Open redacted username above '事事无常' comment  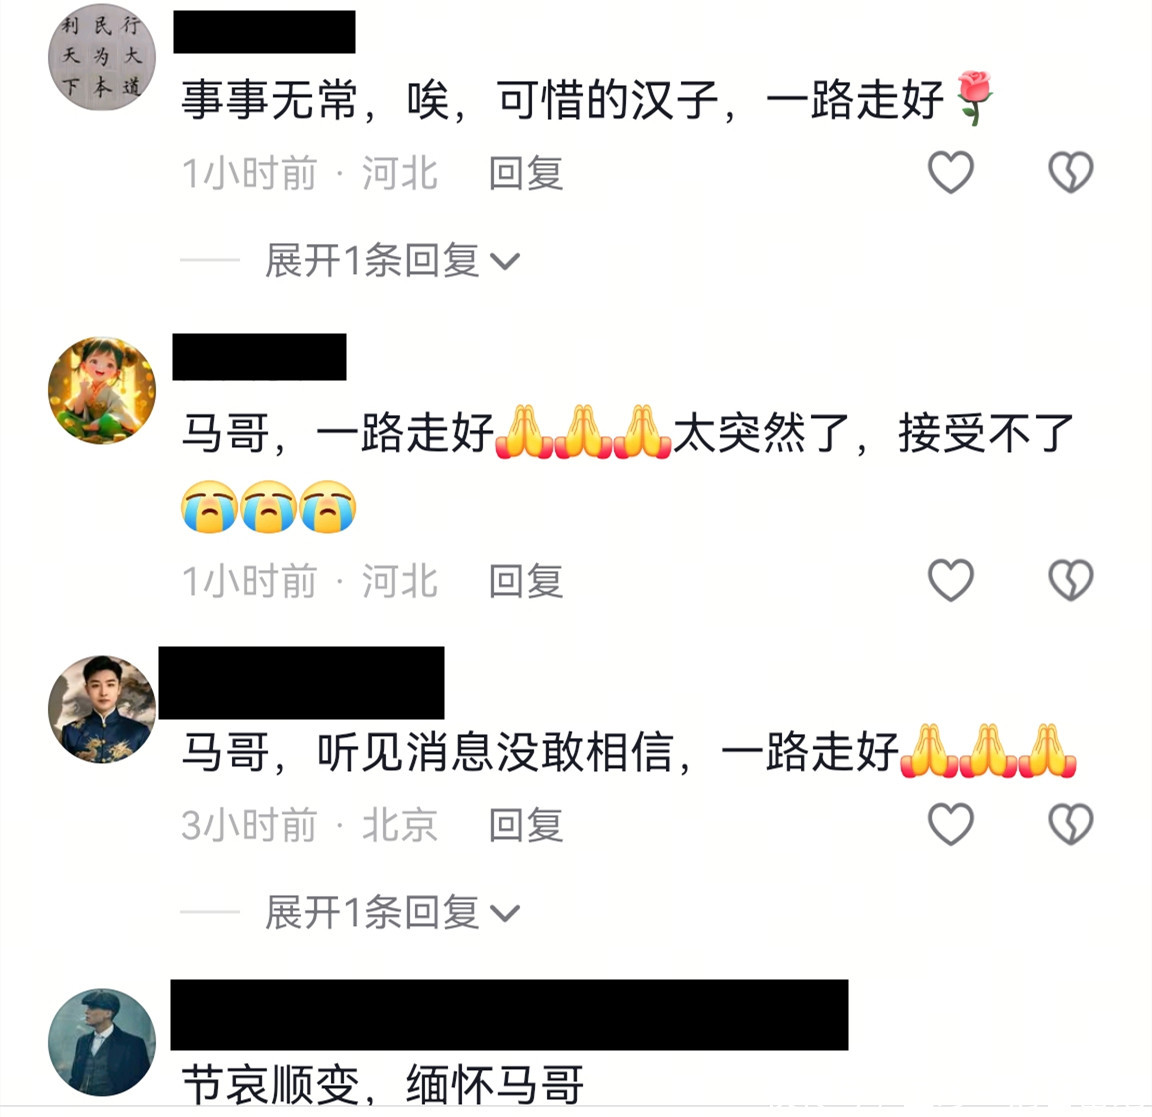coord(264,32)
